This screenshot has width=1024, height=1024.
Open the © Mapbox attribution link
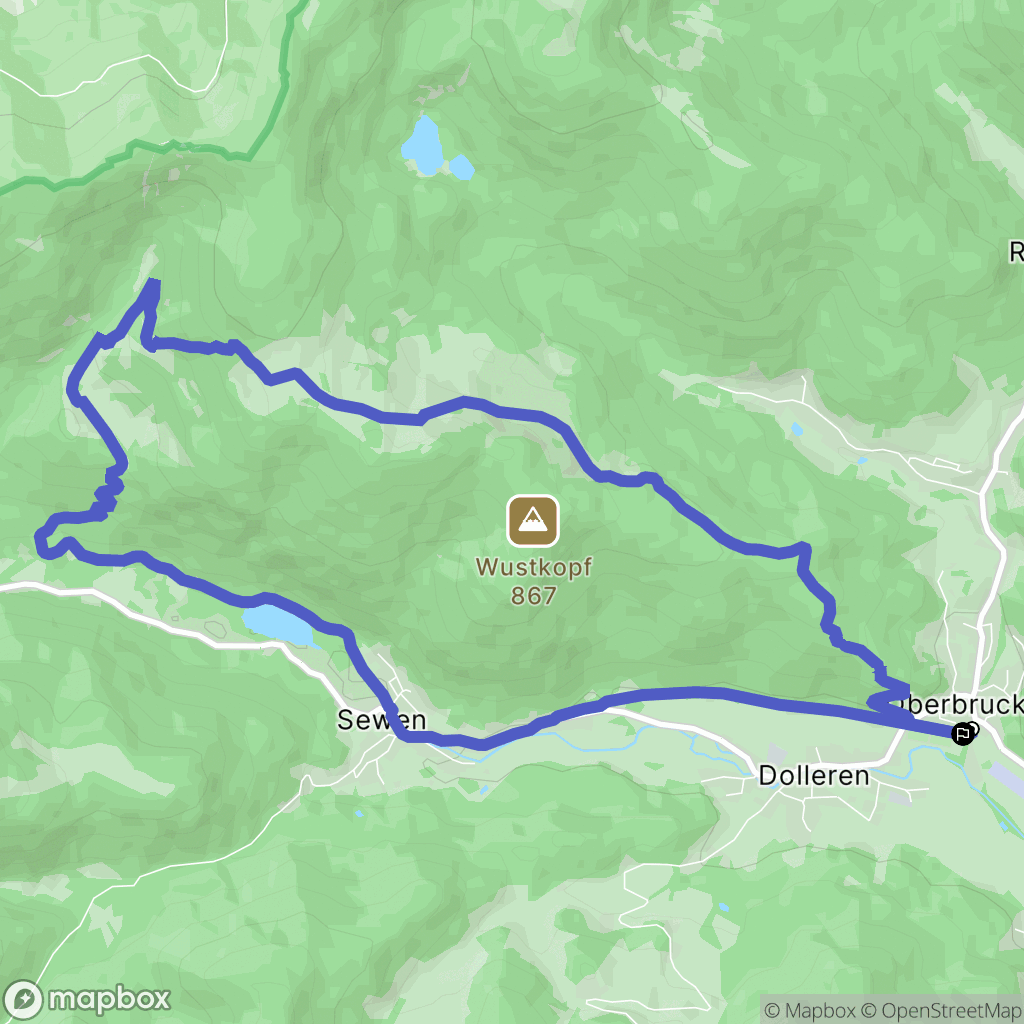click(x=810, y=1010)
